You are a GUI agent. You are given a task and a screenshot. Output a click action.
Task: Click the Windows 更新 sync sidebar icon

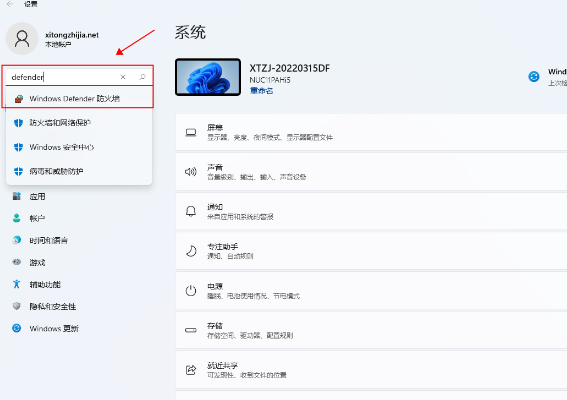click(17, 328)
